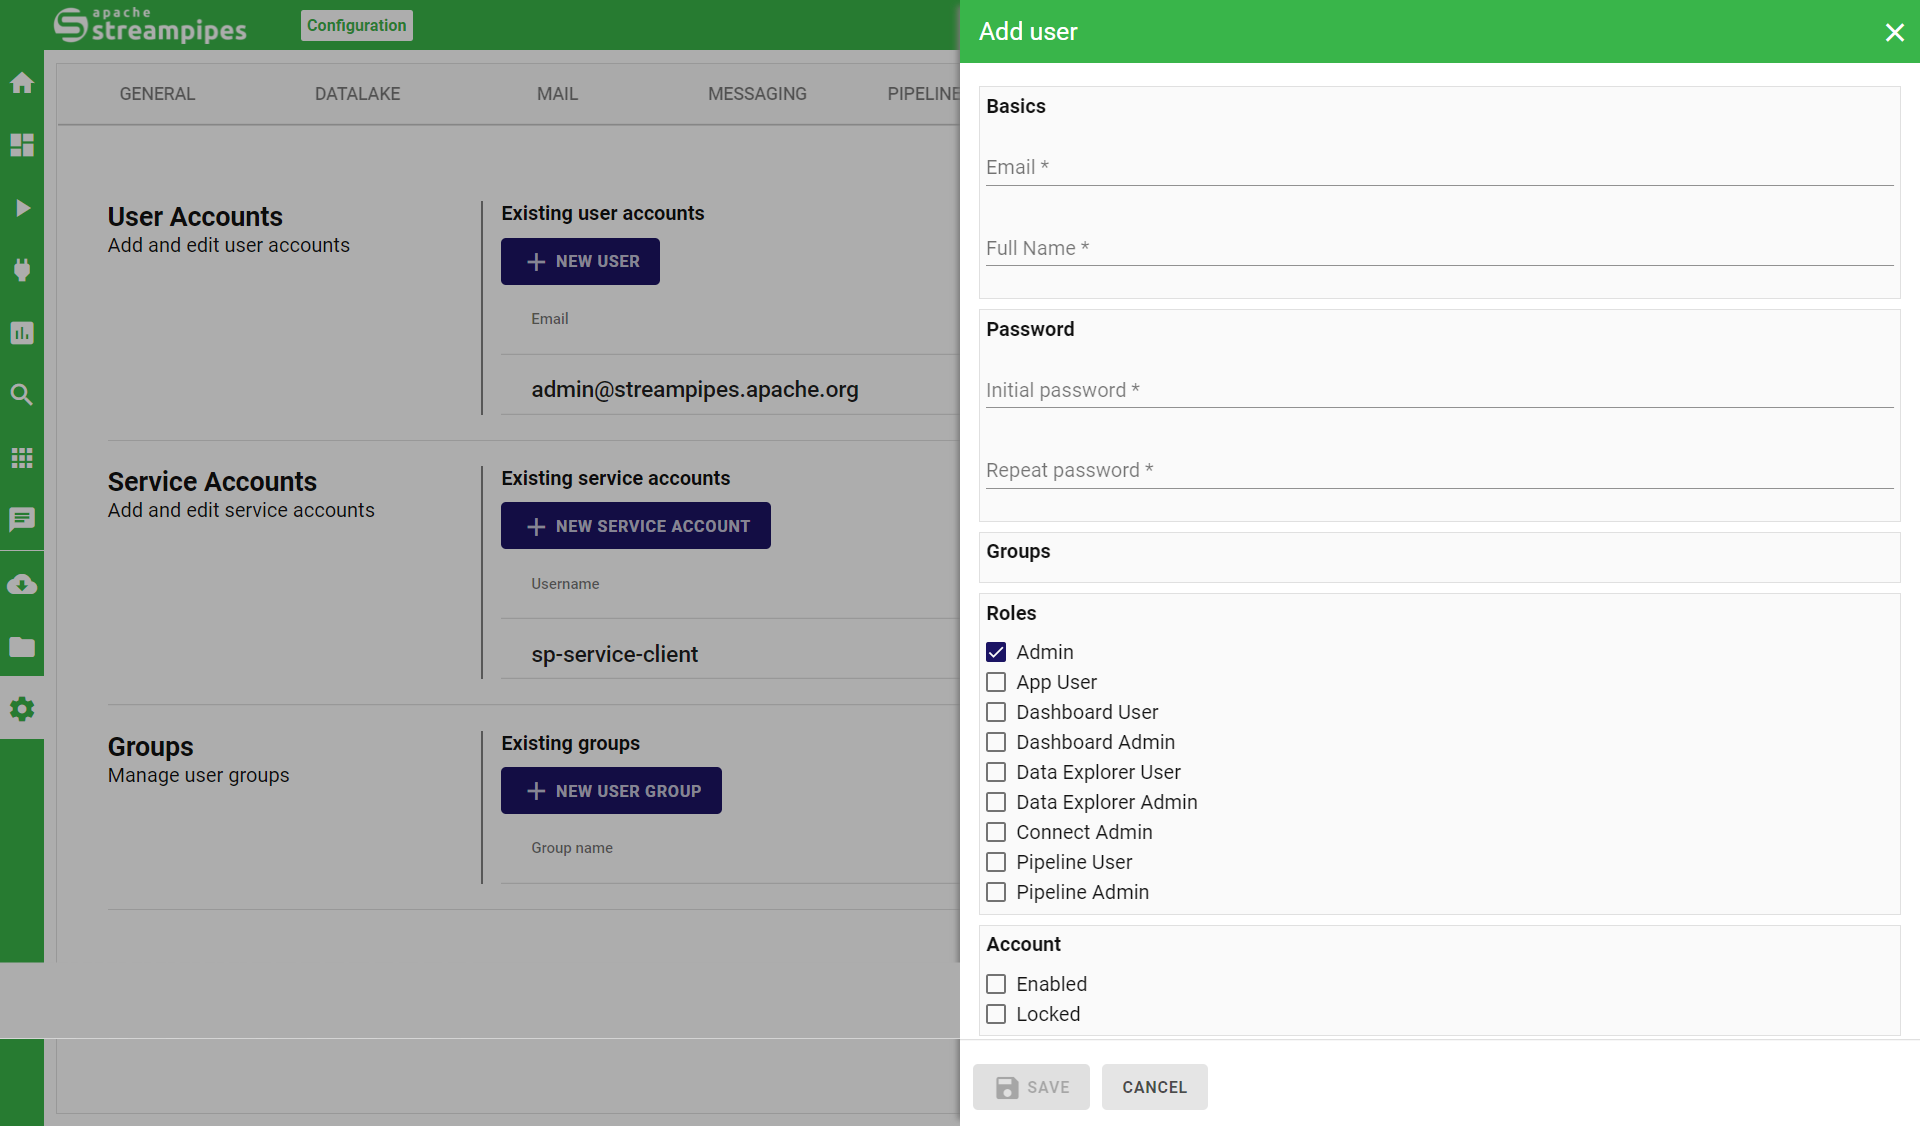This screenshot has width=1920, height=1127.
Task: Tick the Locked account checkbox
Action: click(996, 1014)
